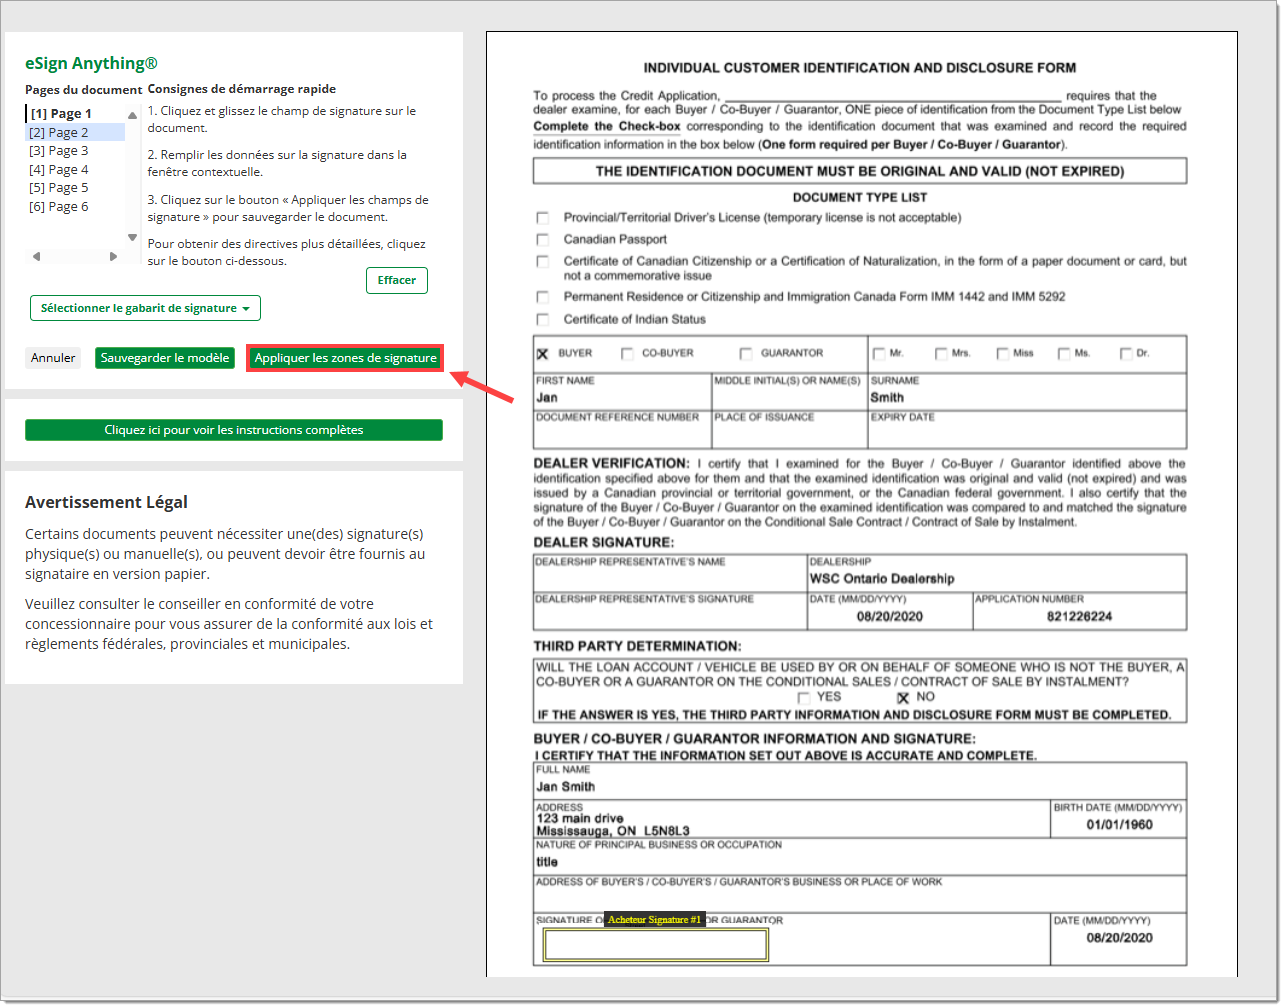Viewport: 1284px width, 1008px height.
Task: Check Provincial/Territorial Driver's License checkbox
Action: tap(543, 218)
